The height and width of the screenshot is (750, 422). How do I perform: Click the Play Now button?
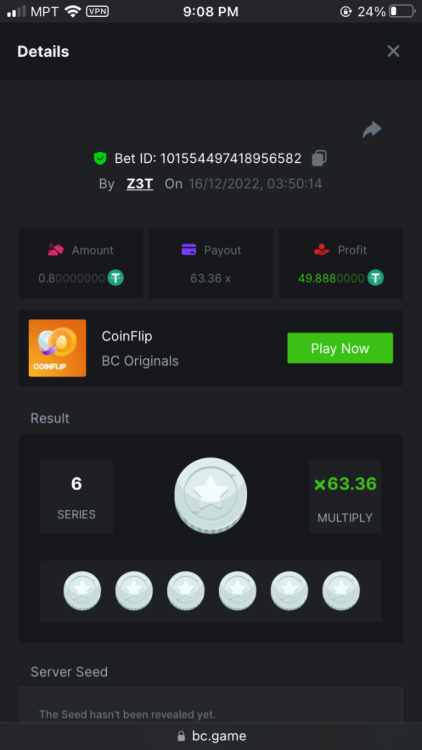[x=340, y=348]
